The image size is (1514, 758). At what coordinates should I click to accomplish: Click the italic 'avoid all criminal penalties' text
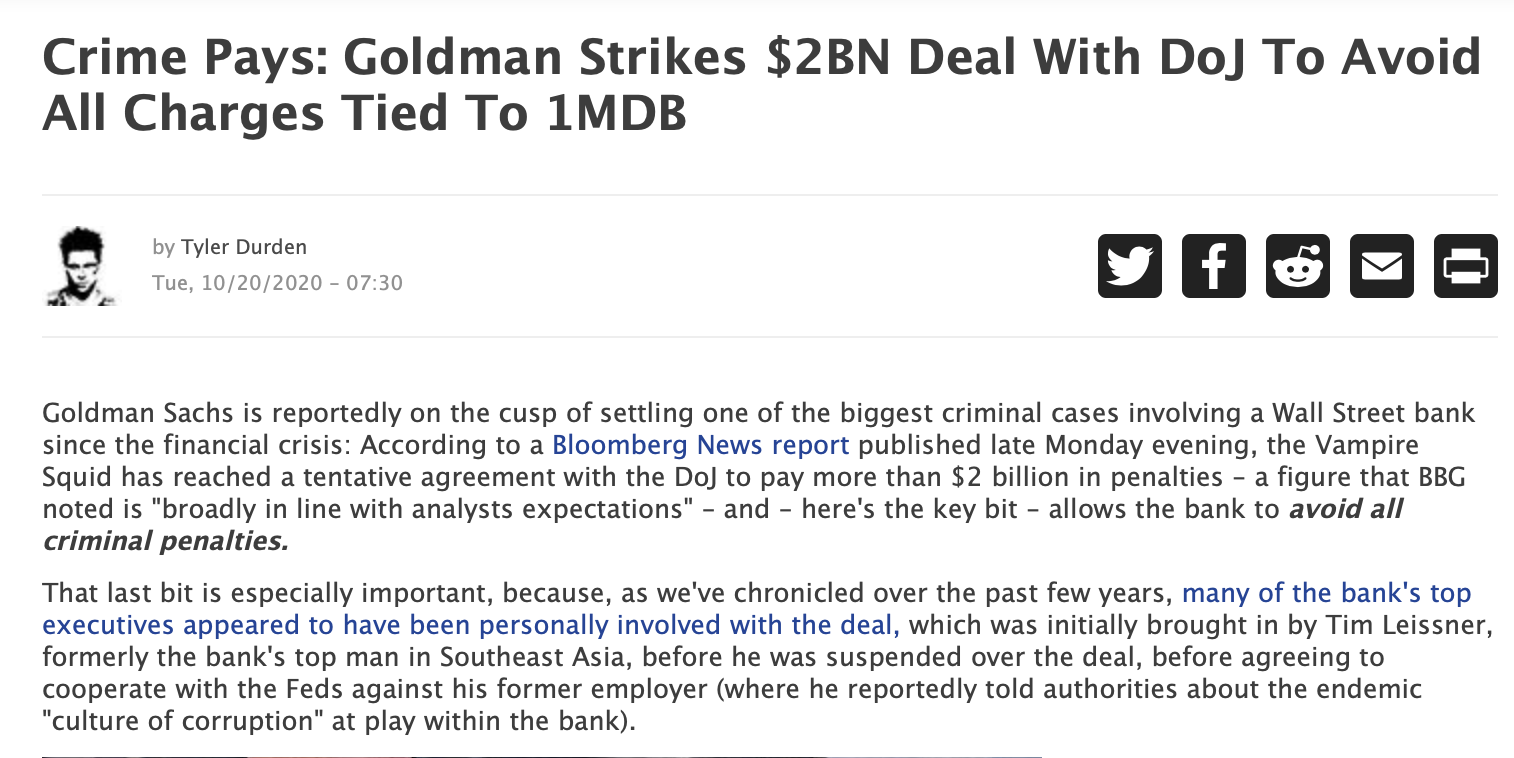722,525
